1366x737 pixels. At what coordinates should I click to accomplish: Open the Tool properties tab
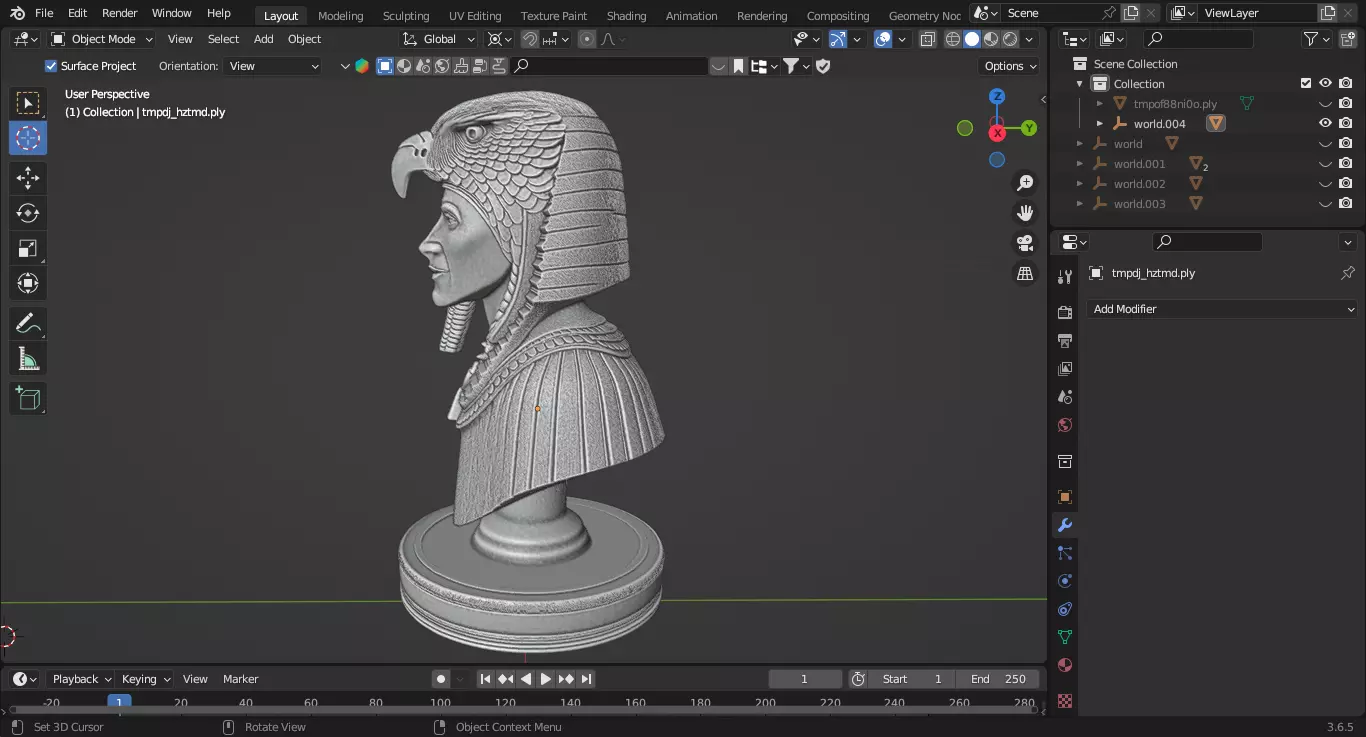tap(1065, 277)
